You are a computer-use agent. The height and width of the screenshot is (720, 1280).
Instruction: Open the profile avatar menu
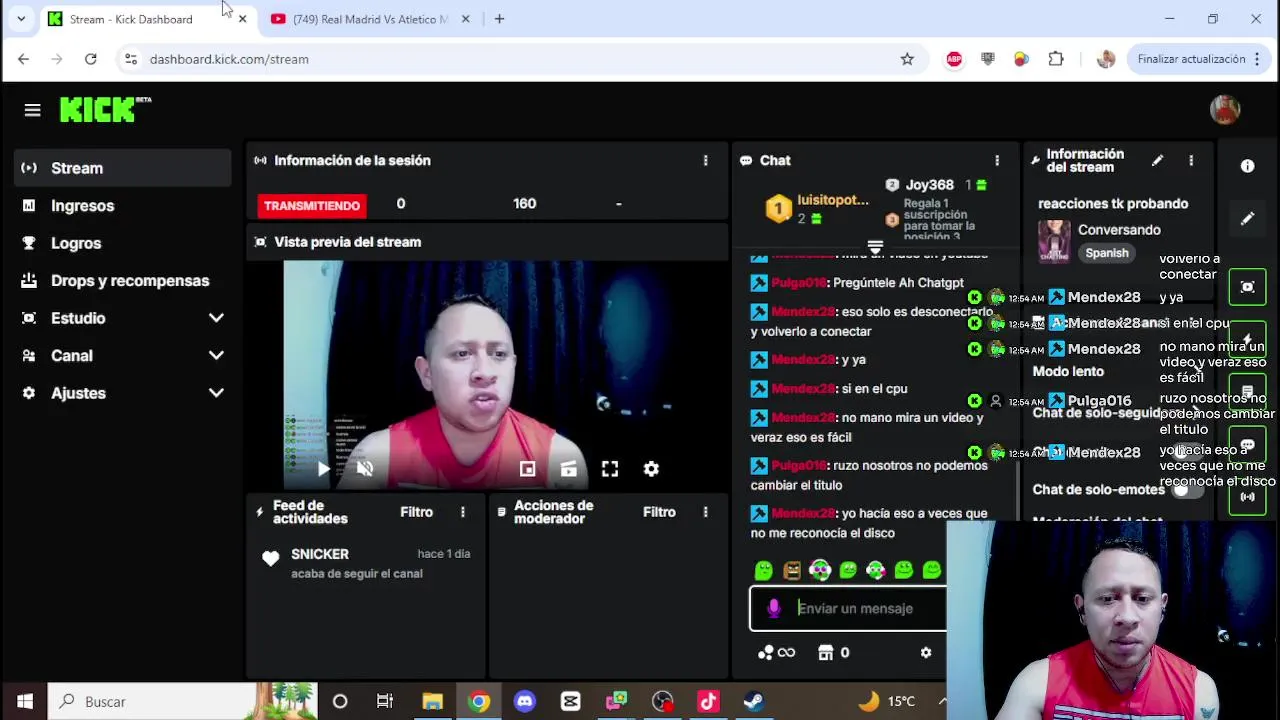coord(1225,110)
